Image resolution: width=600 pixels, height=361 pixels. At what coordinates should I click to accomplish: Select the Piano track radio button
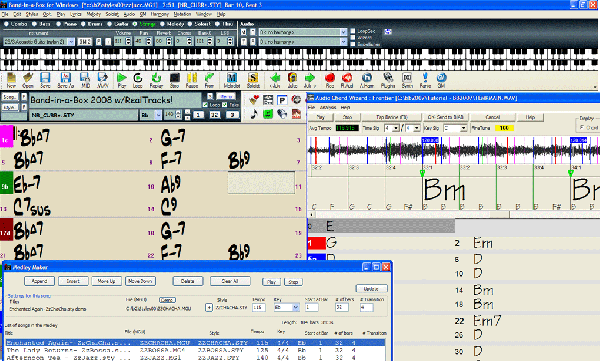59,24
